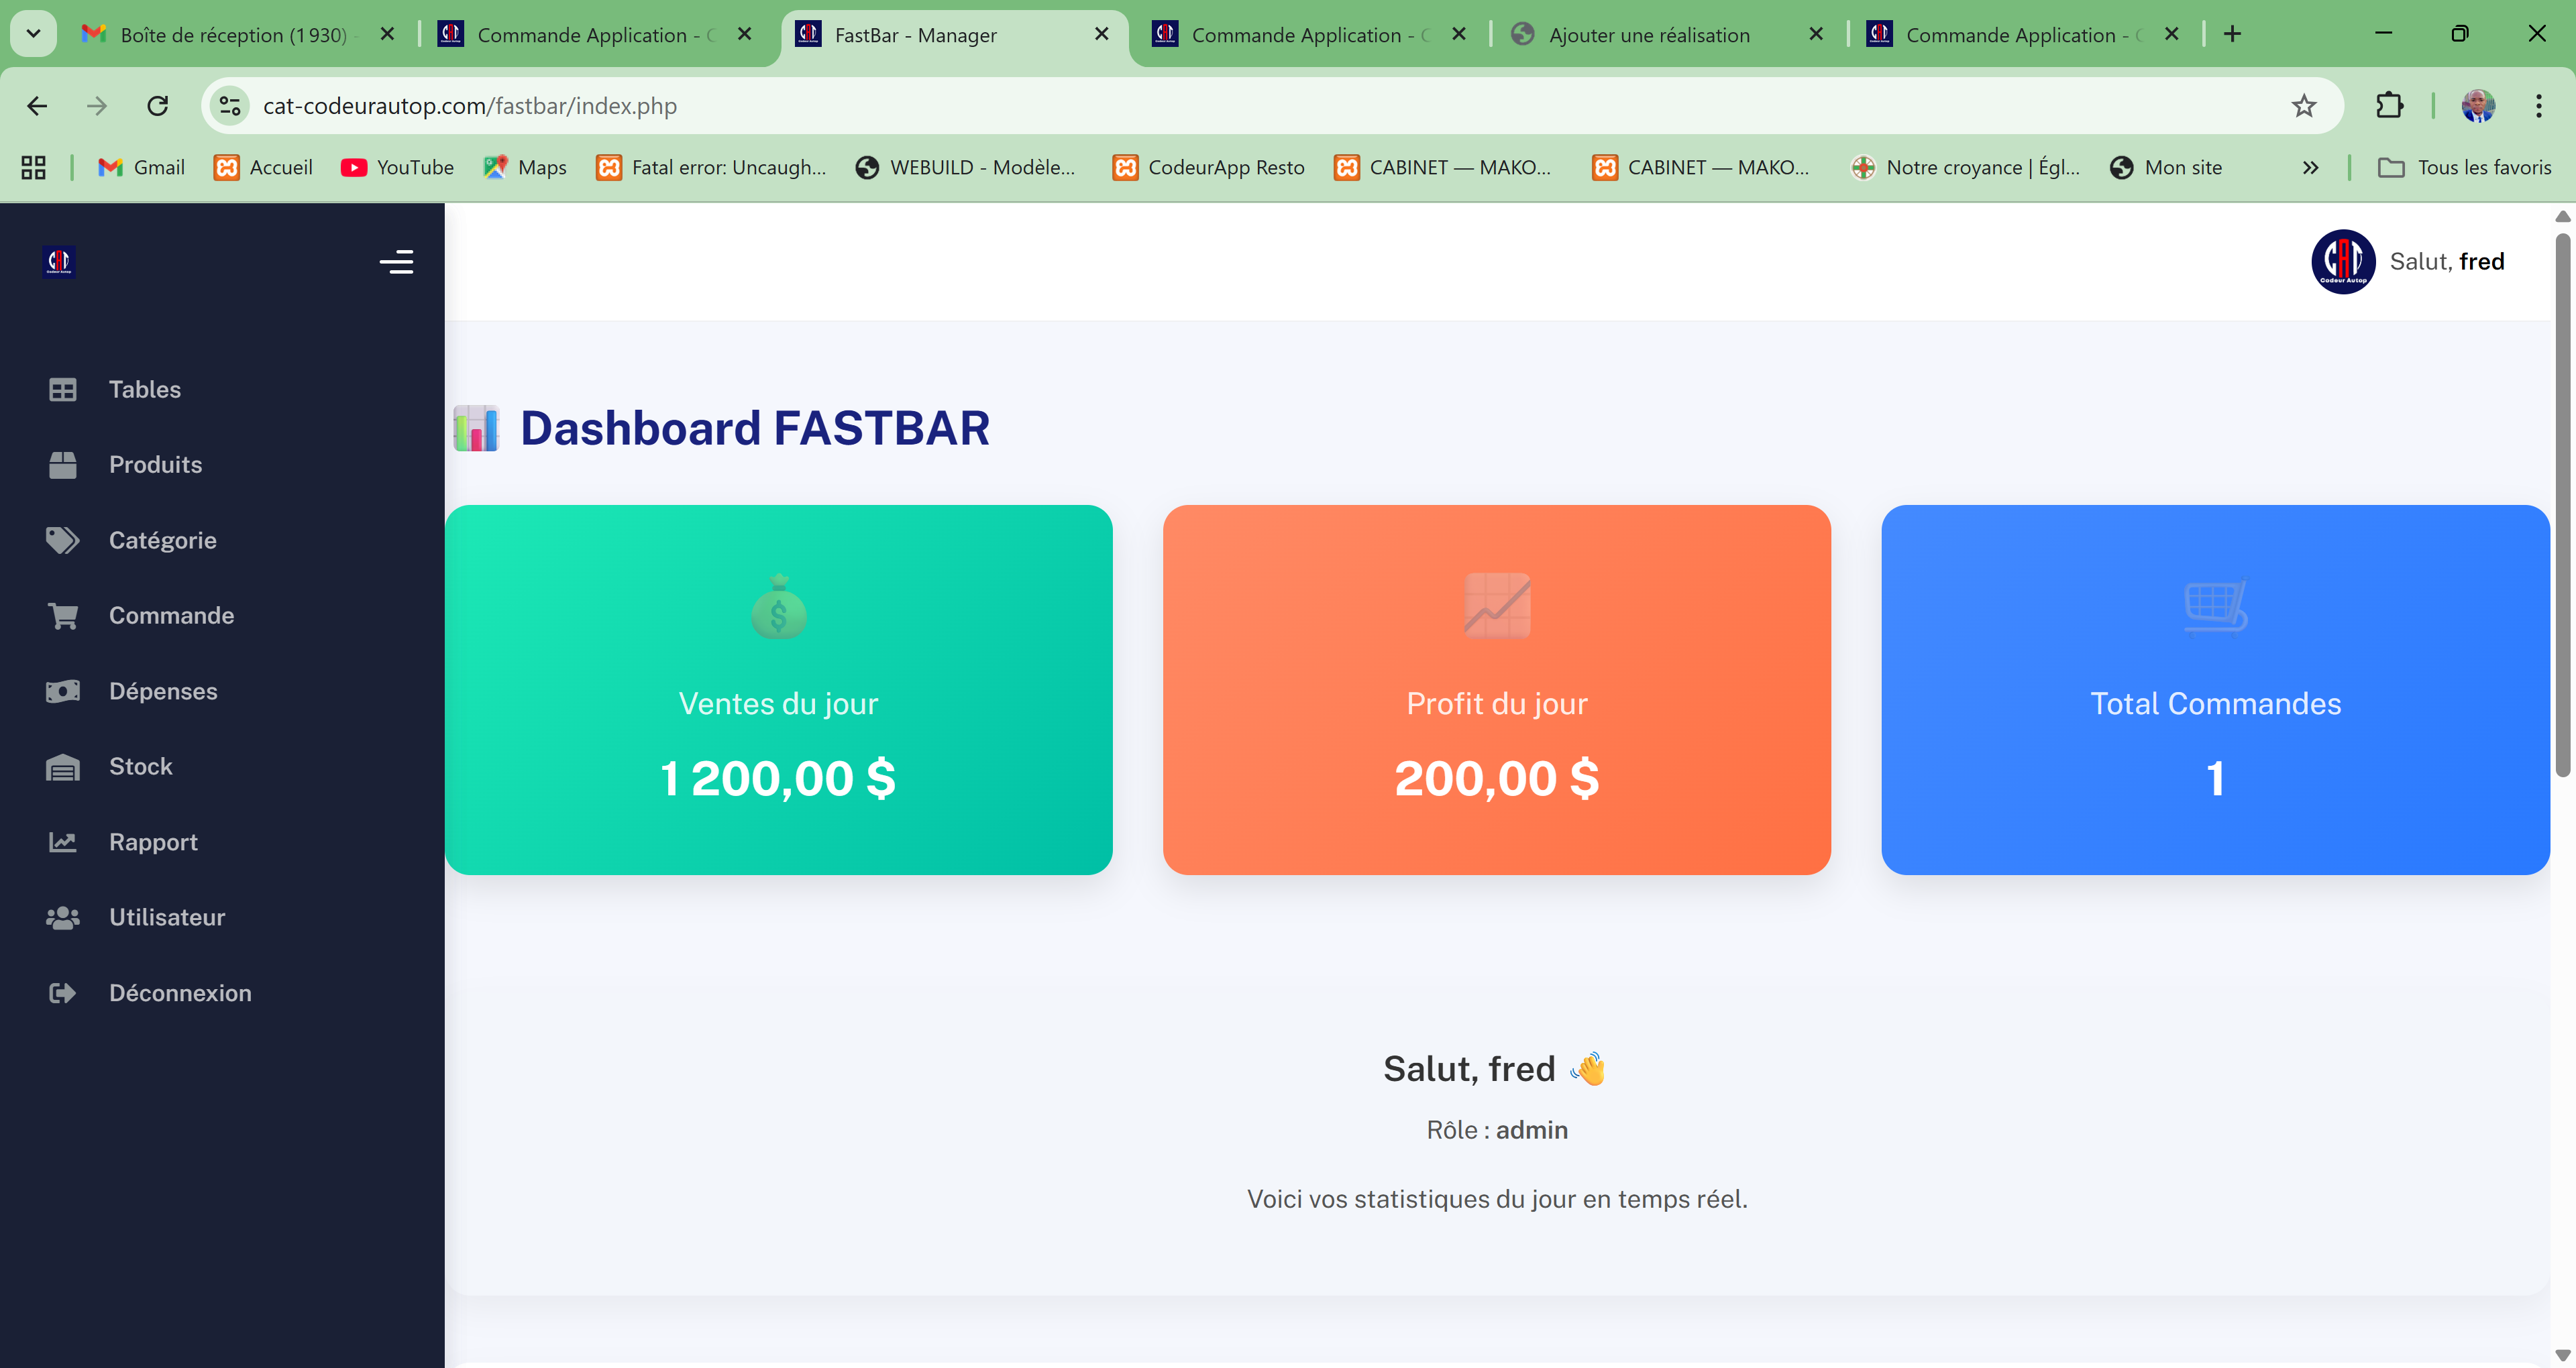The image size is (2576, 1368).
Task: Open the Stock section from sidebar
Action: [140, 766]
